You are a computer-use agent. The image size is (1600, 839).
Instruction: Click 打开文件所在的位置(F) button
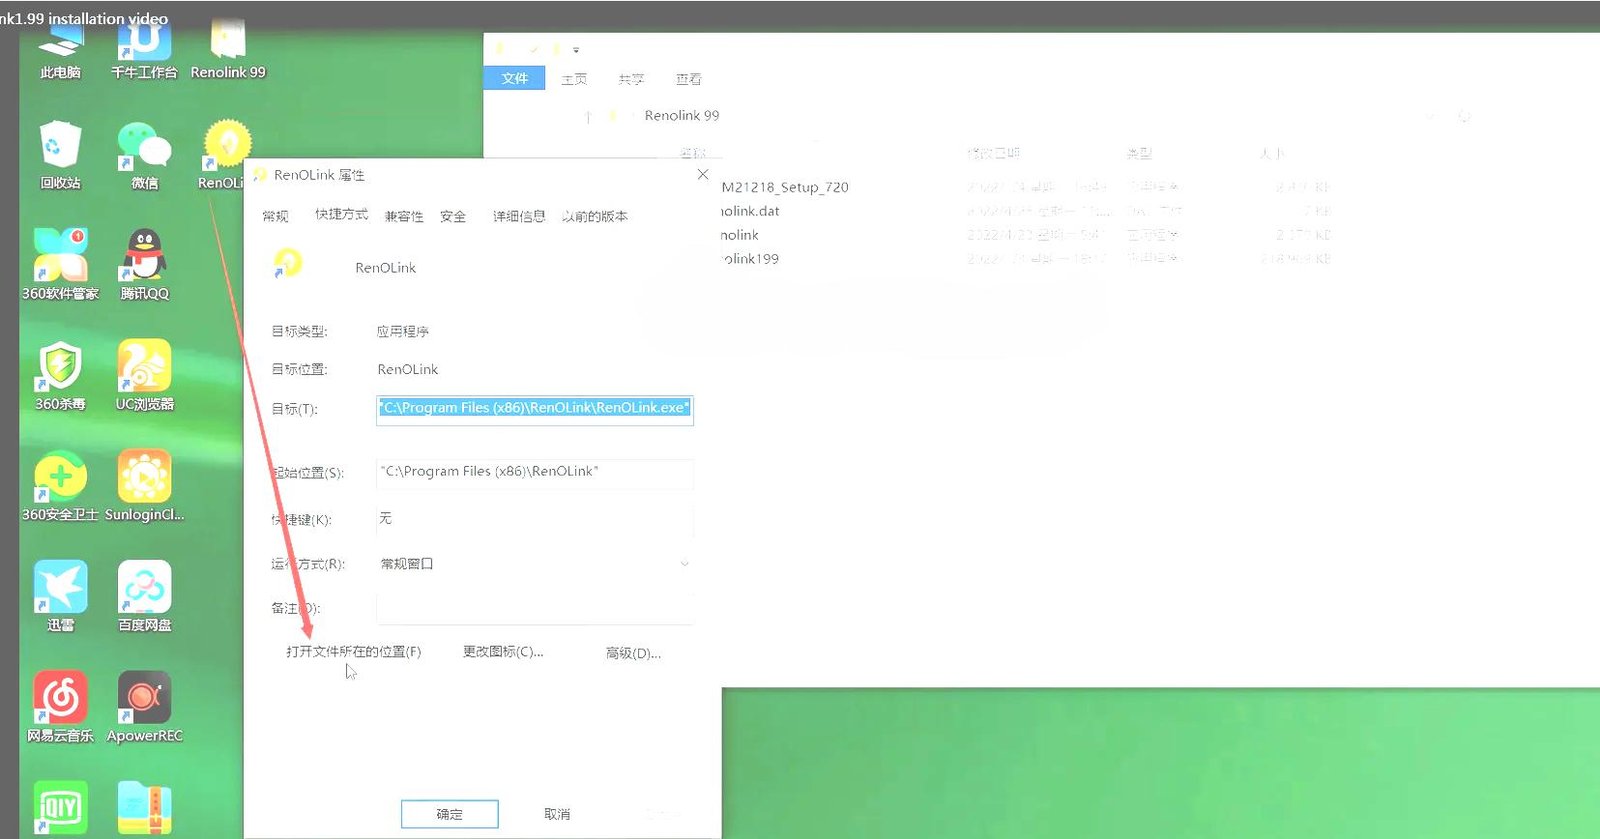(353, 652)
